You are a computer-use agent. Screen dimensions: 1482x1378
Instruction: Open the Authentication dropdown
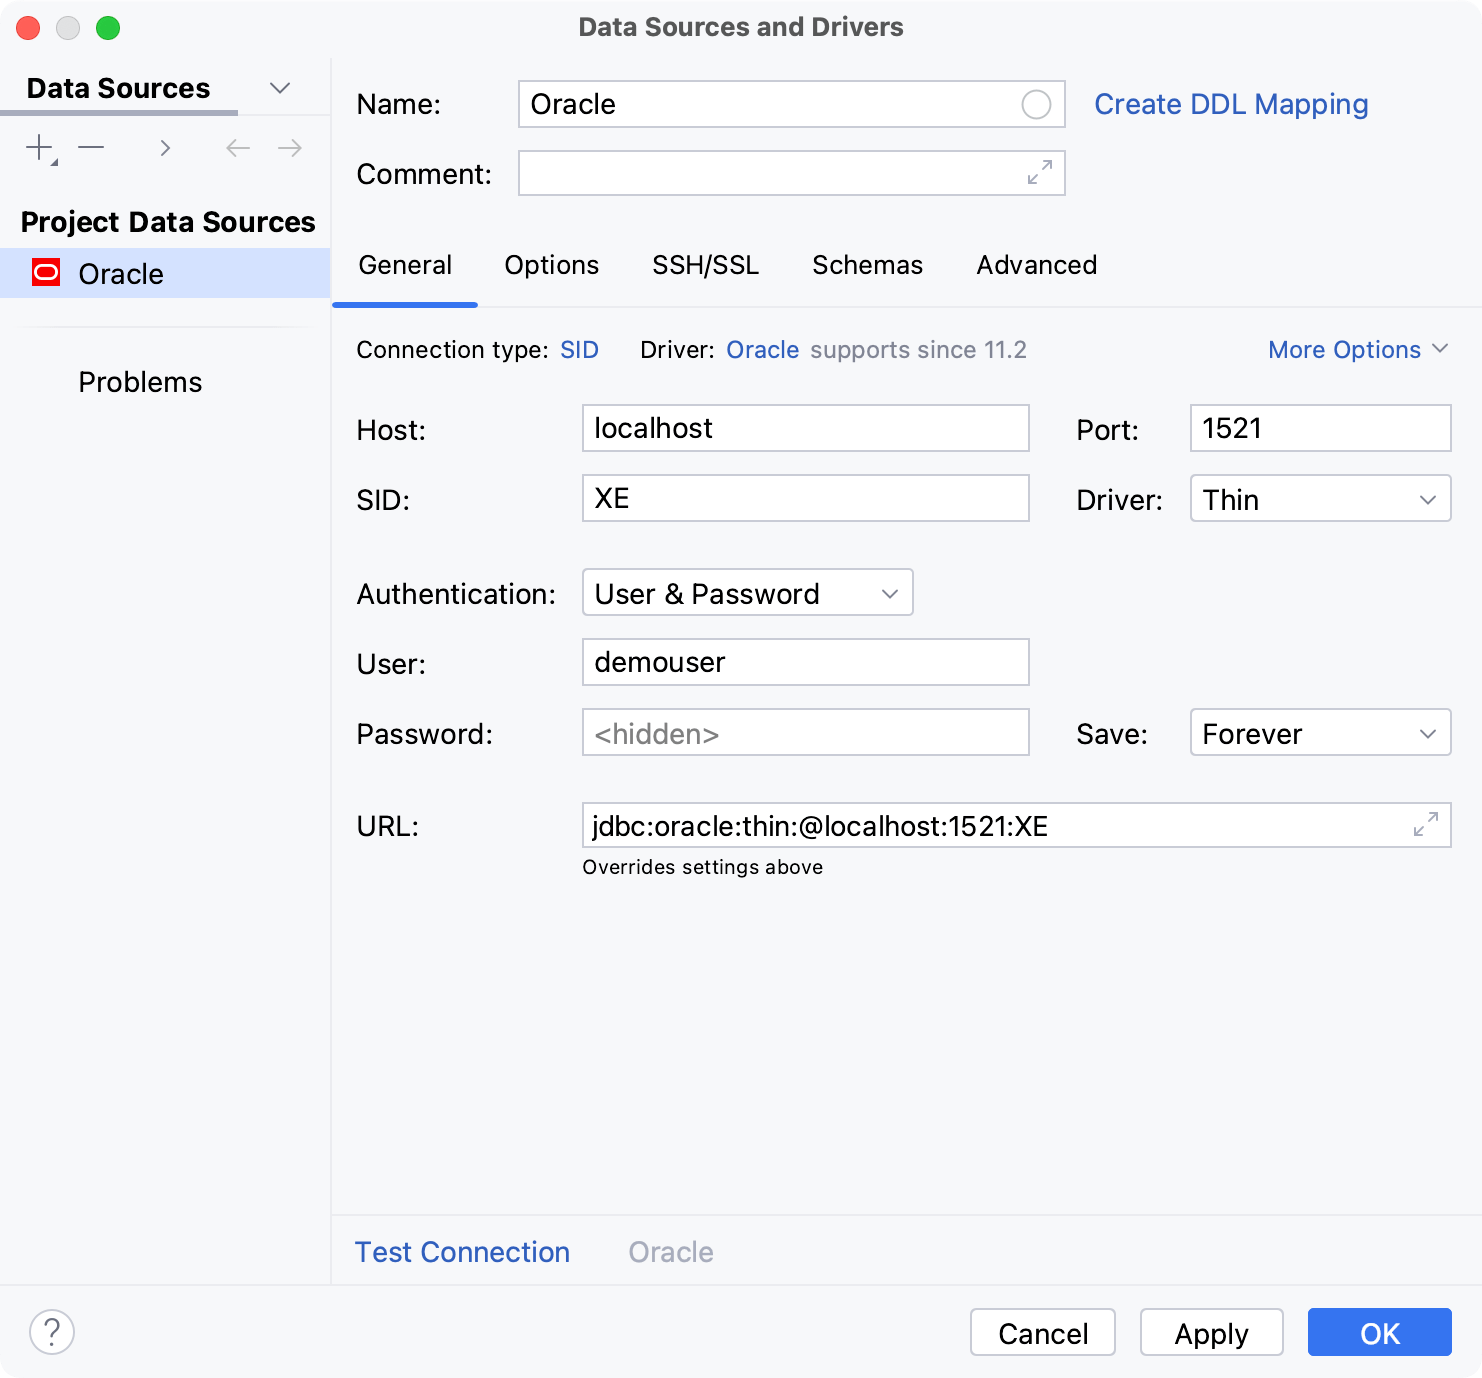[747, 592]
